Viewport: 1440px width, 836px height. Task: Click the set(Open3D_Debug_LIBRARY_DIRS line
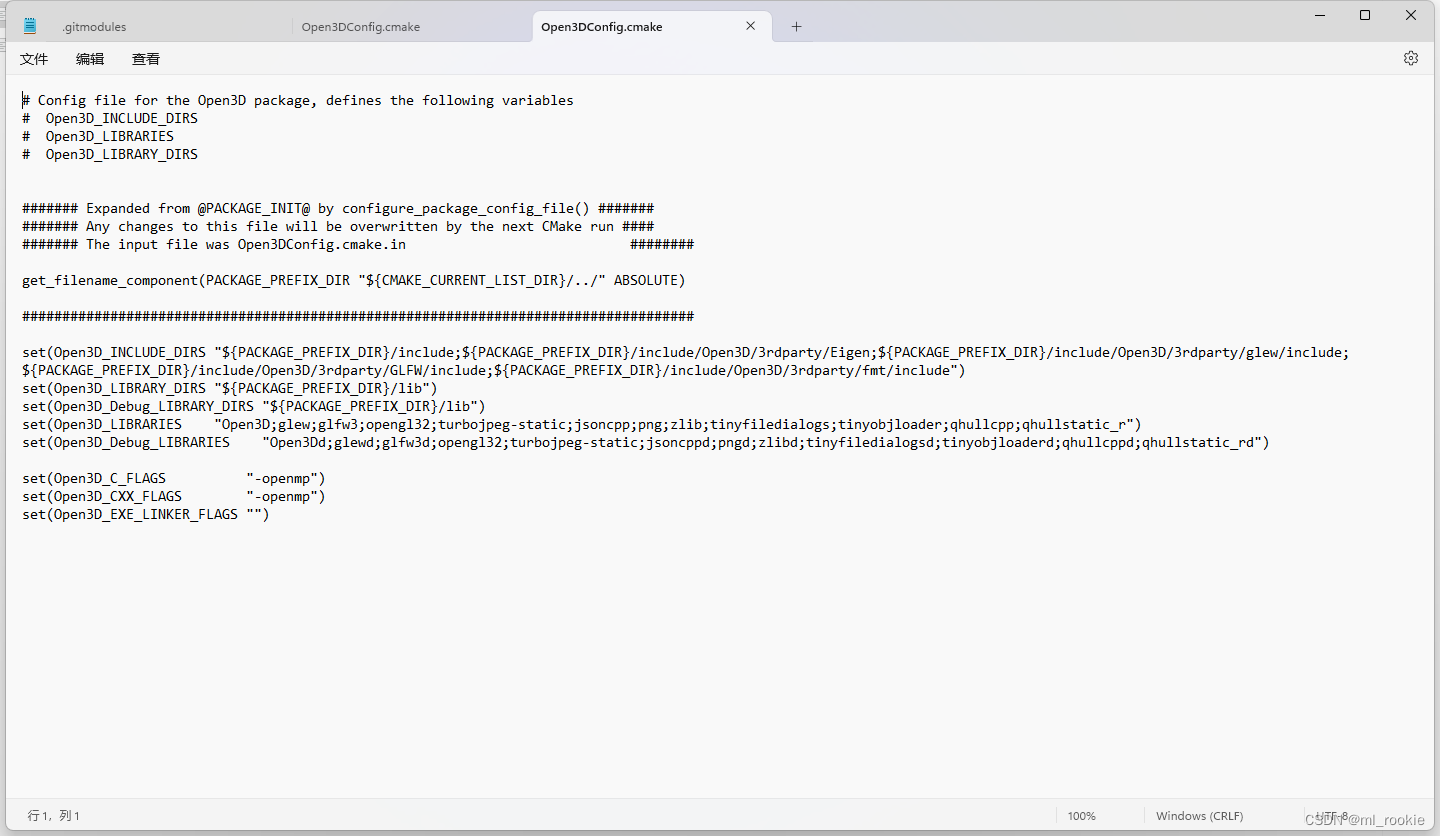point(254,406)
